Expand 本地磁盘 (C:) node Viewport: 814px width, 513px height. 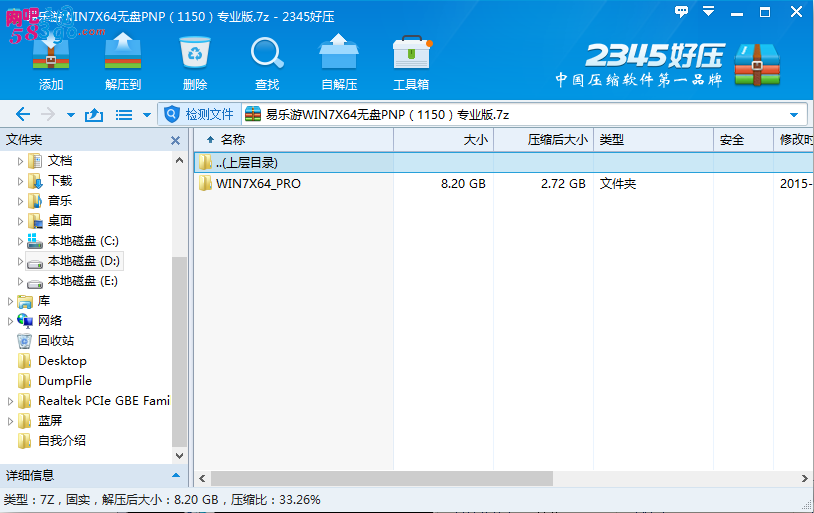20,241
